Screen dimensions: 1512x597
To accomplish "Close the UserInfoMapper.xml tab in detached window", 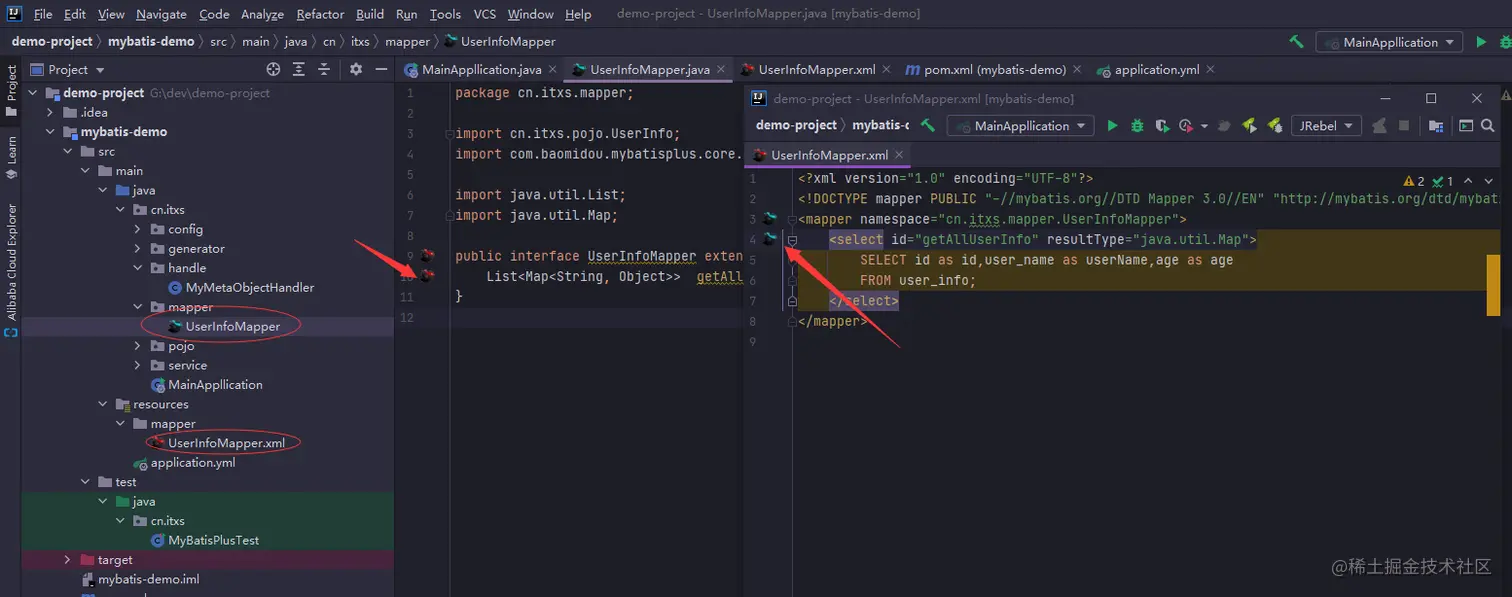I will (898, 155).
